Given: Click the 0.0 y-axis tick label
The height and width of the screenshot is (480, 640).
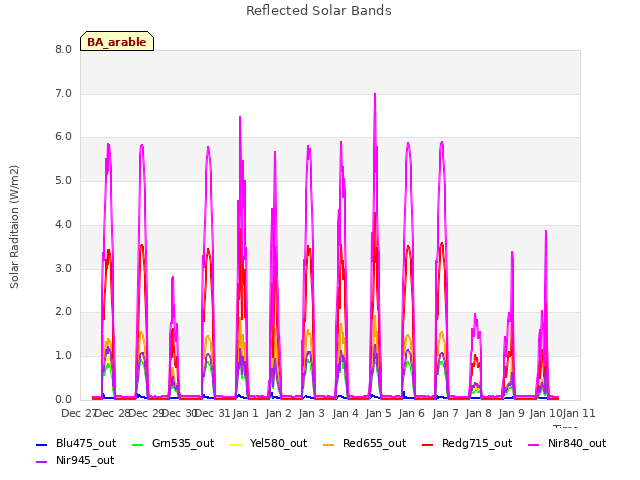Looking at the screenshot, I should 63,400.
